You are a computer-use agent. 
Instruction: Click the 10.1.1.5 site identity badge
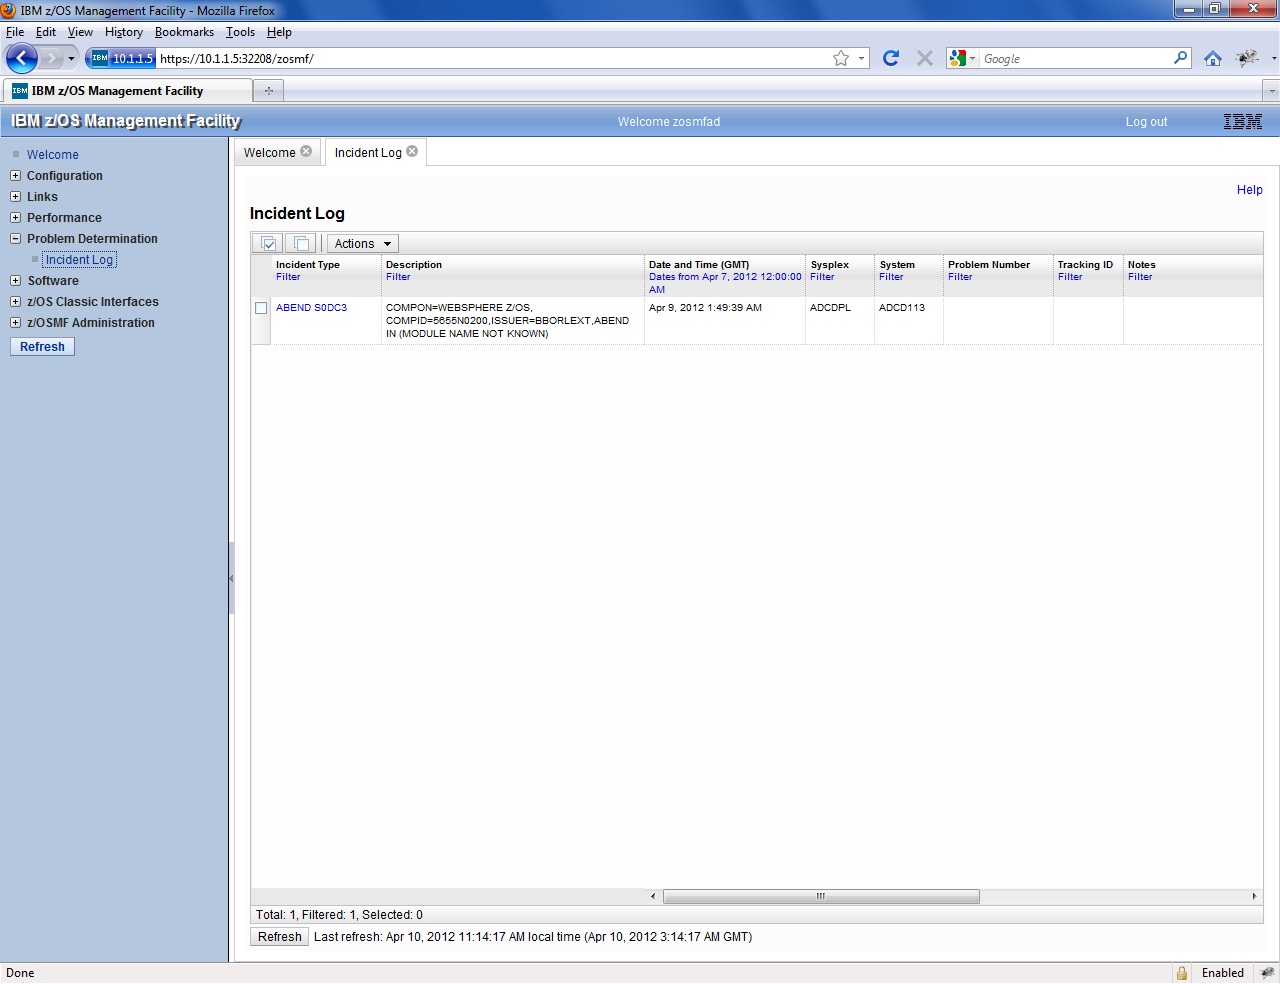122,58
